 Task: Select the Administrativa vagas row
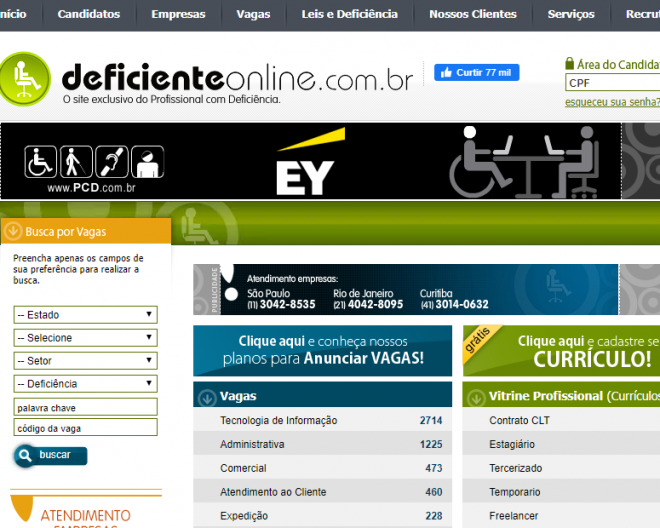click(322, 444)
